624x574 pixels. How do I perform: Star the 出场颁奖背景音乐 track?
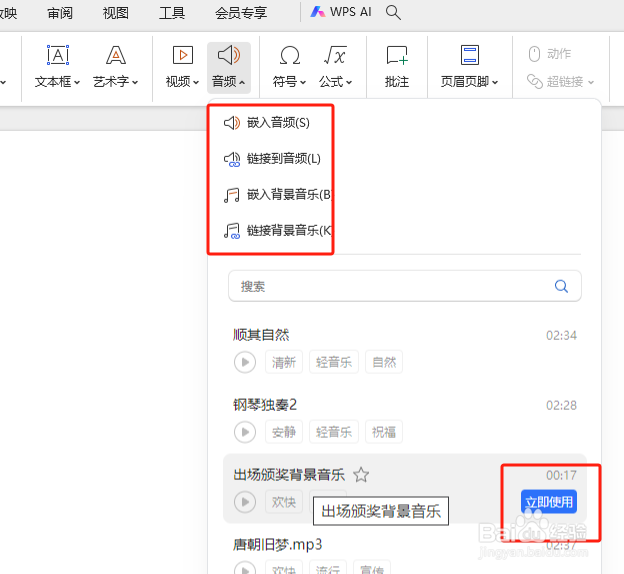361,474
